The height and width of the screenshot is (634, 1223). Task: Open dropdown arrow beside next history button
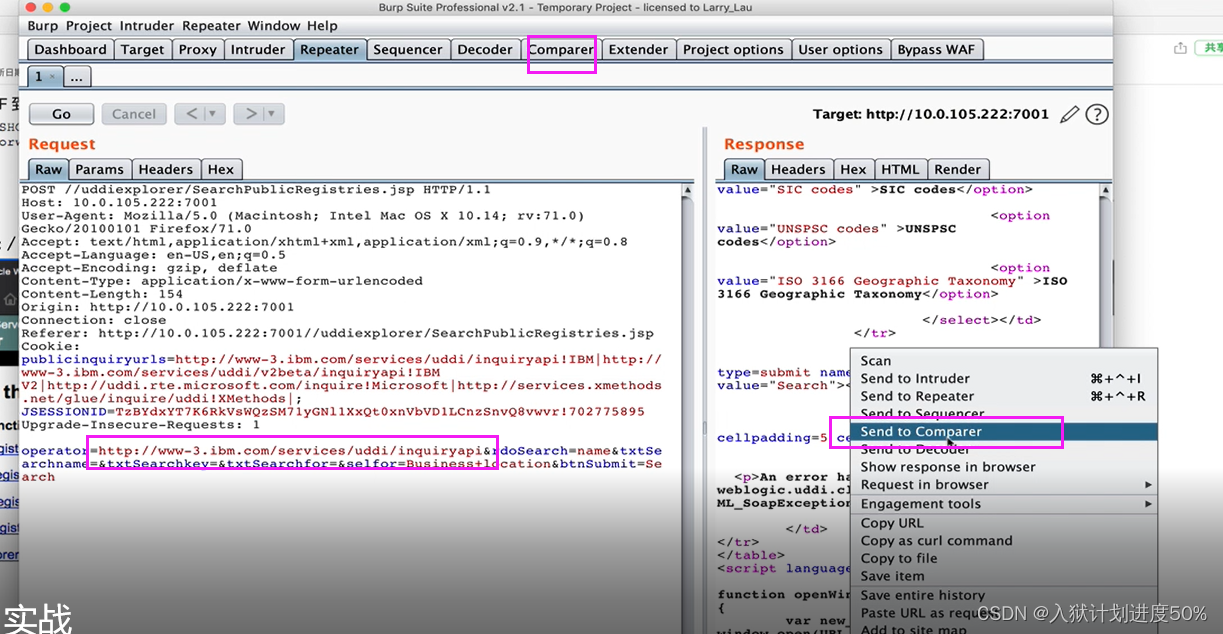pyautogui.click(x=271, y=114)
